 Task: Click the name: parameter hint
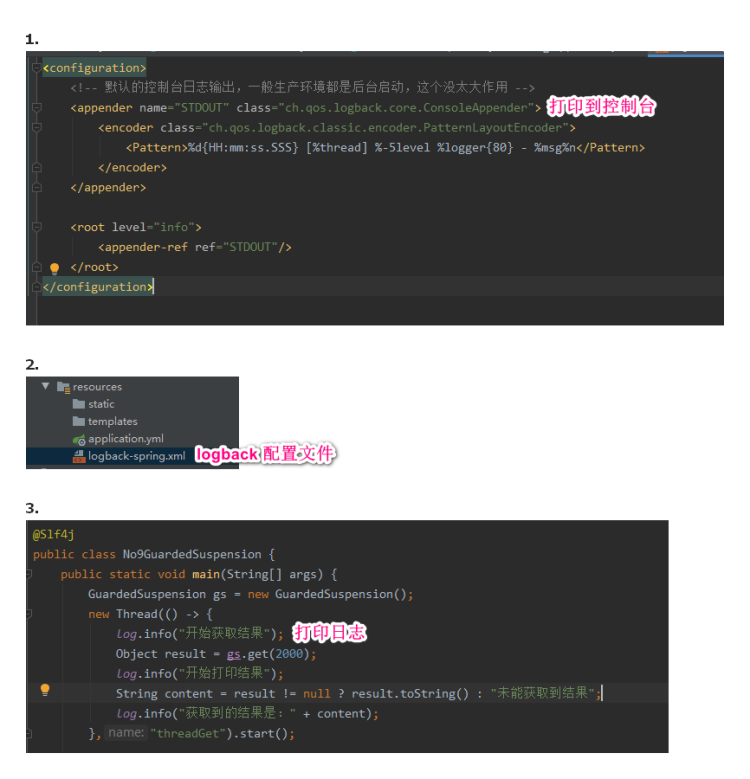127,733
